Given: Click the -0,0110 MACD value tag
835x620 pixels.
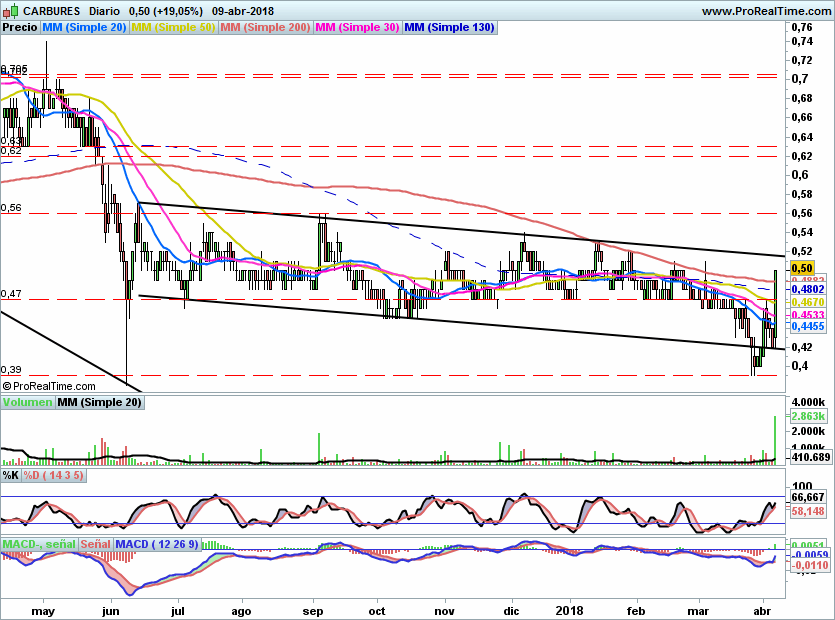Looking at the screenshot, I should coord(810,565).
